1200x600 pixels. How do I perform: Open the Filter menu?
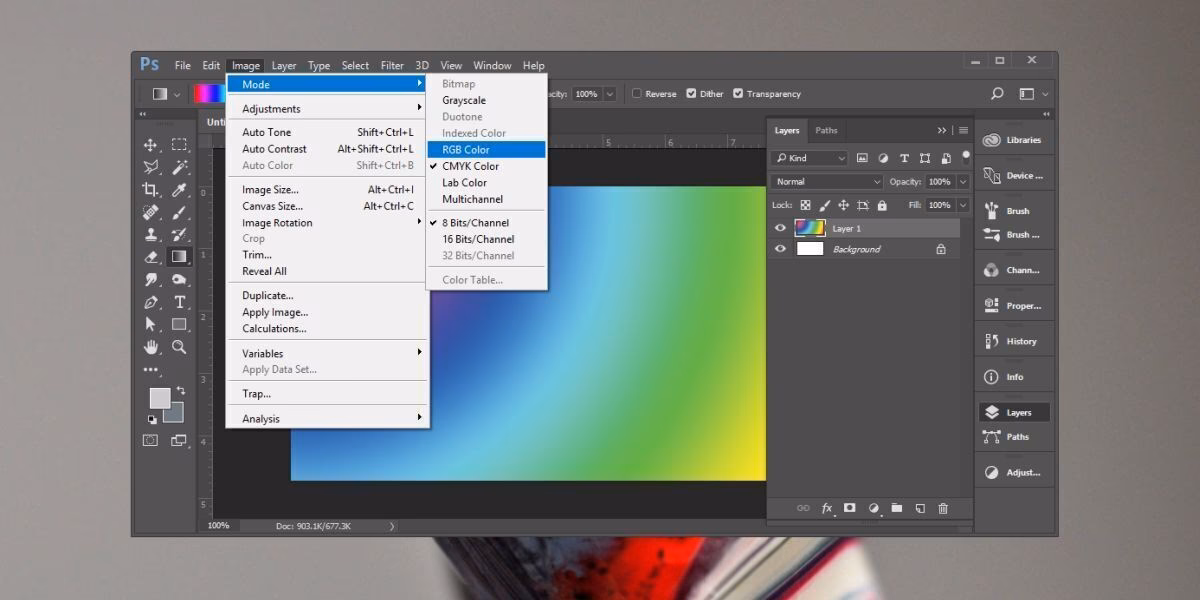(x=391, y=65)
